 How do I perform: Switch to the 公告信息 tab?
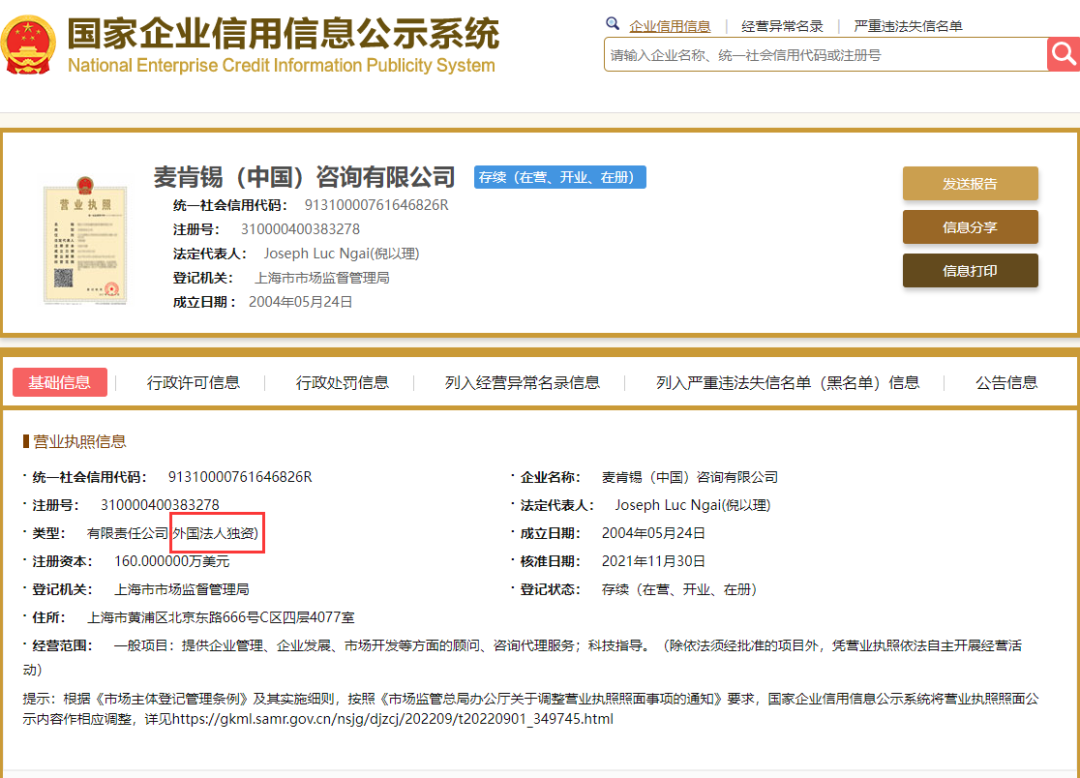1006,383
